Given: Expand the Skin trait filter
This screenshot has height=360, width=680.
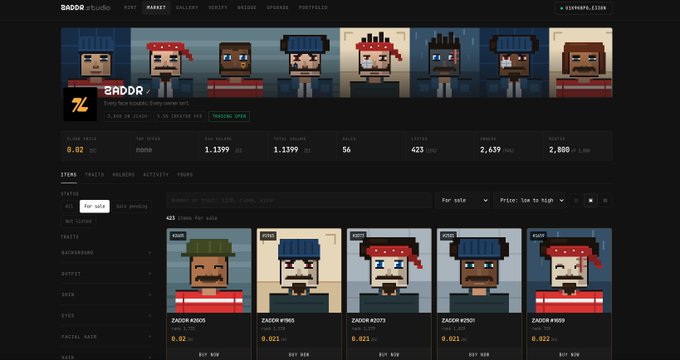Looking at the screenshot, I should (106, 295).
